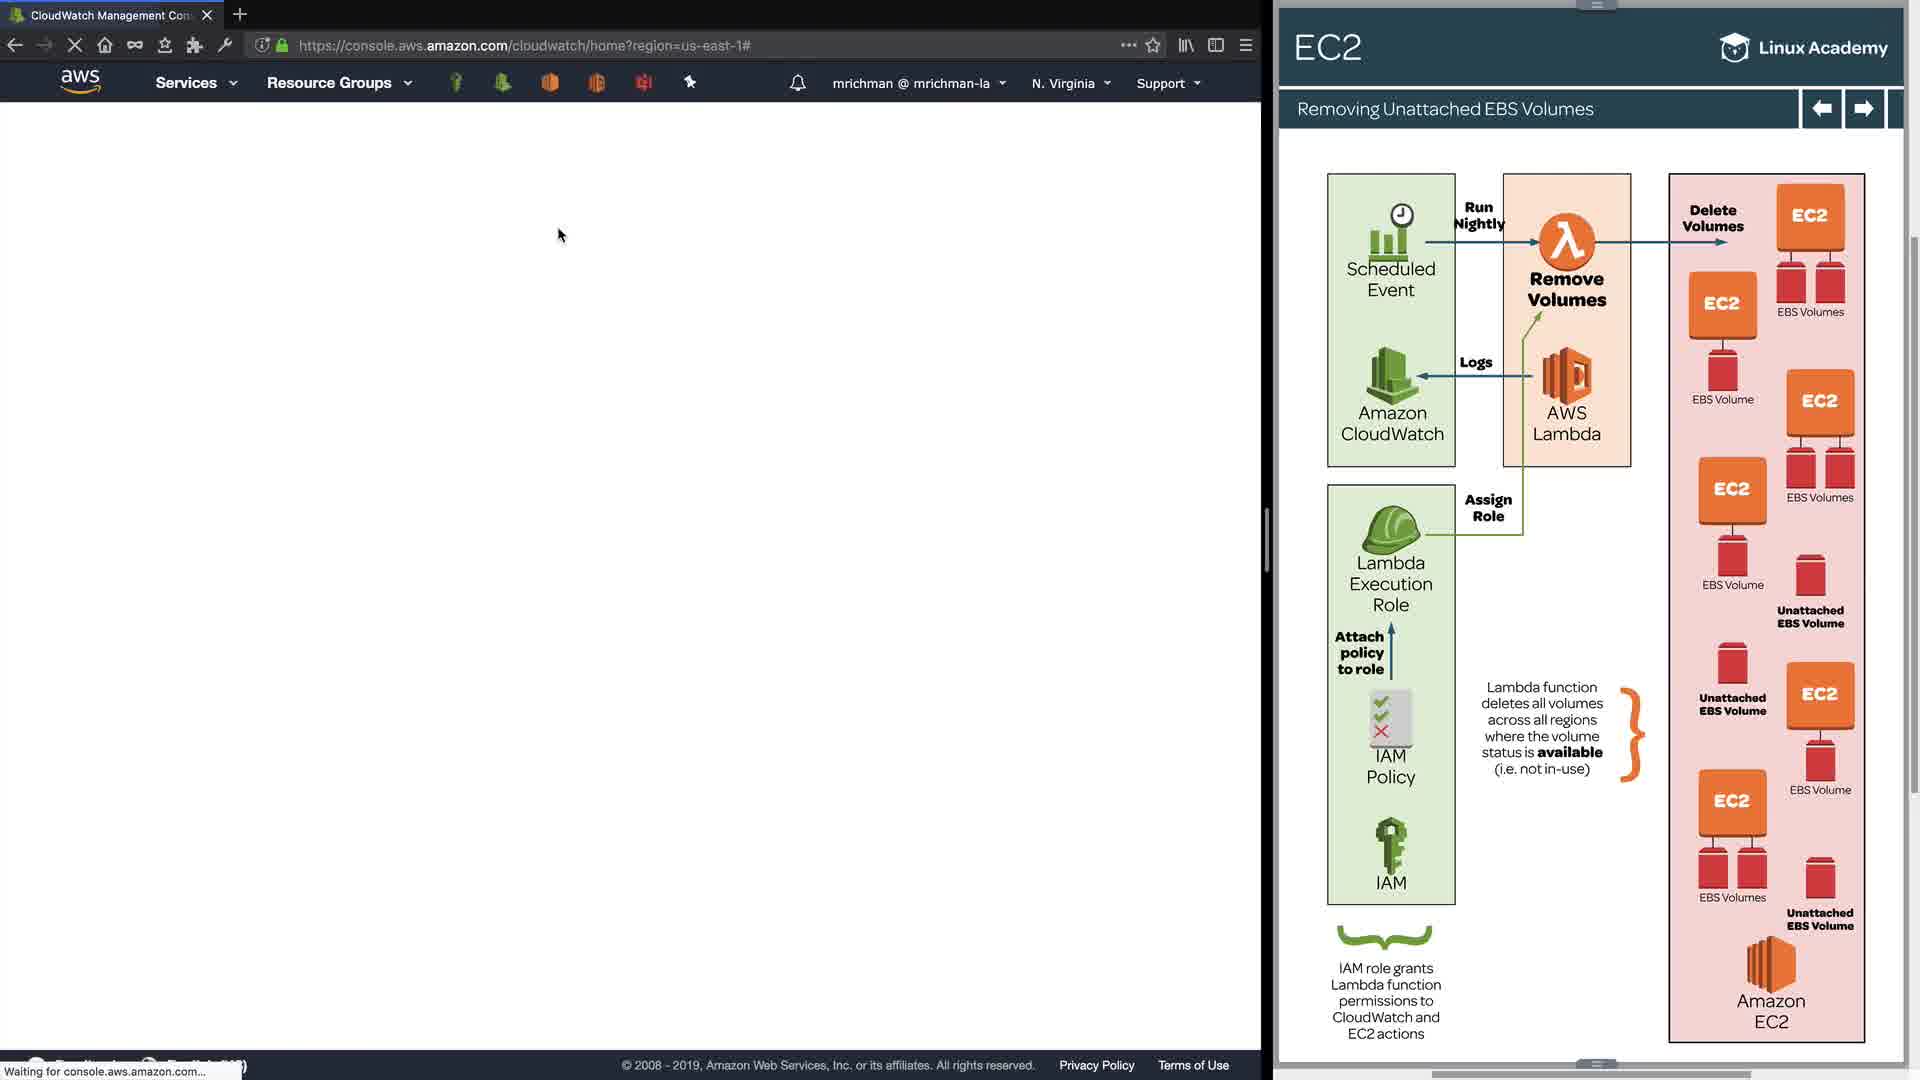1920x1080 pixels.
Task: Open the notifications bell
Action: (x=797, y=83)
